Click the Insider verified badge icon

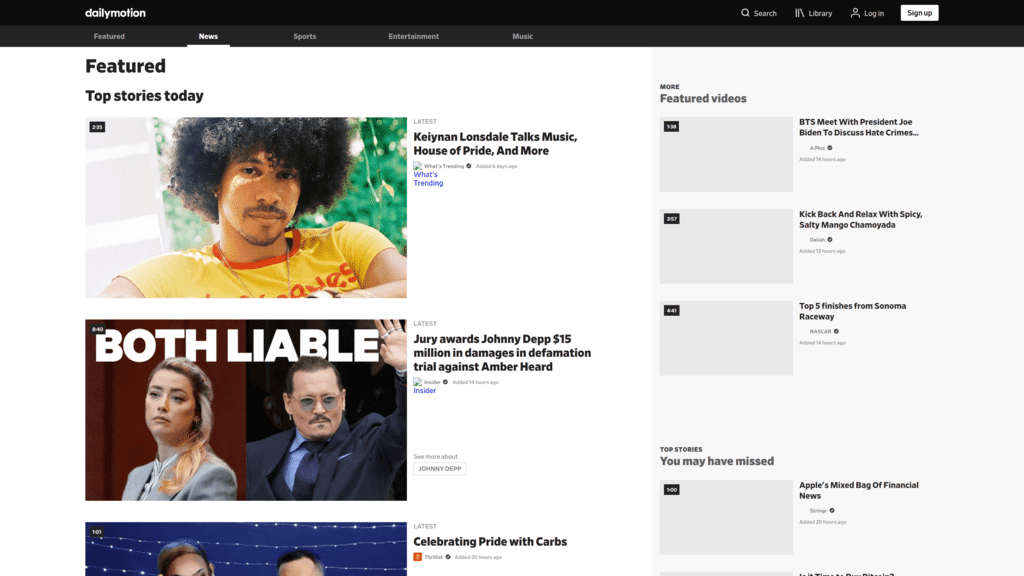tap(445, 382)
